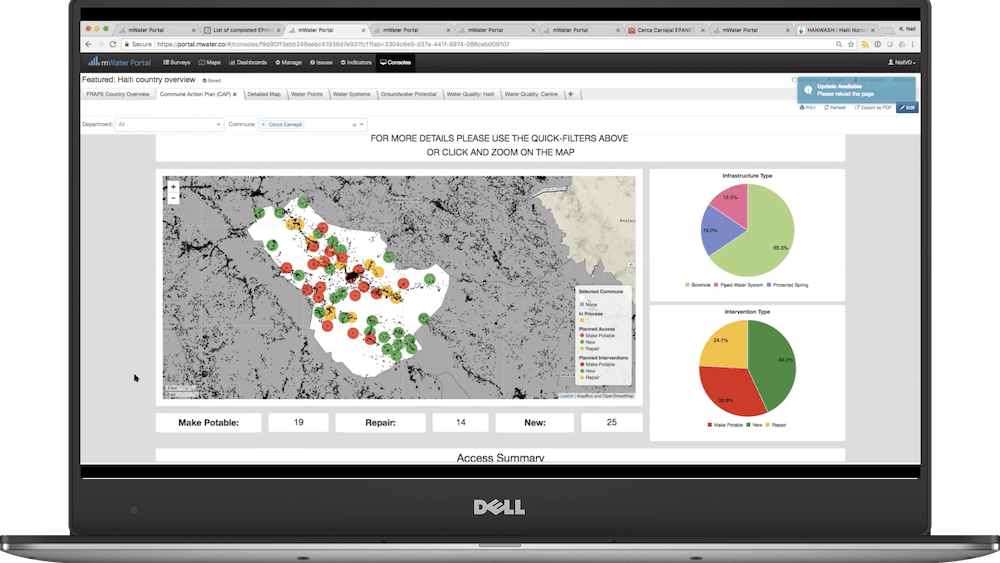Click the orange RSS extension icon

click(865, 44)
